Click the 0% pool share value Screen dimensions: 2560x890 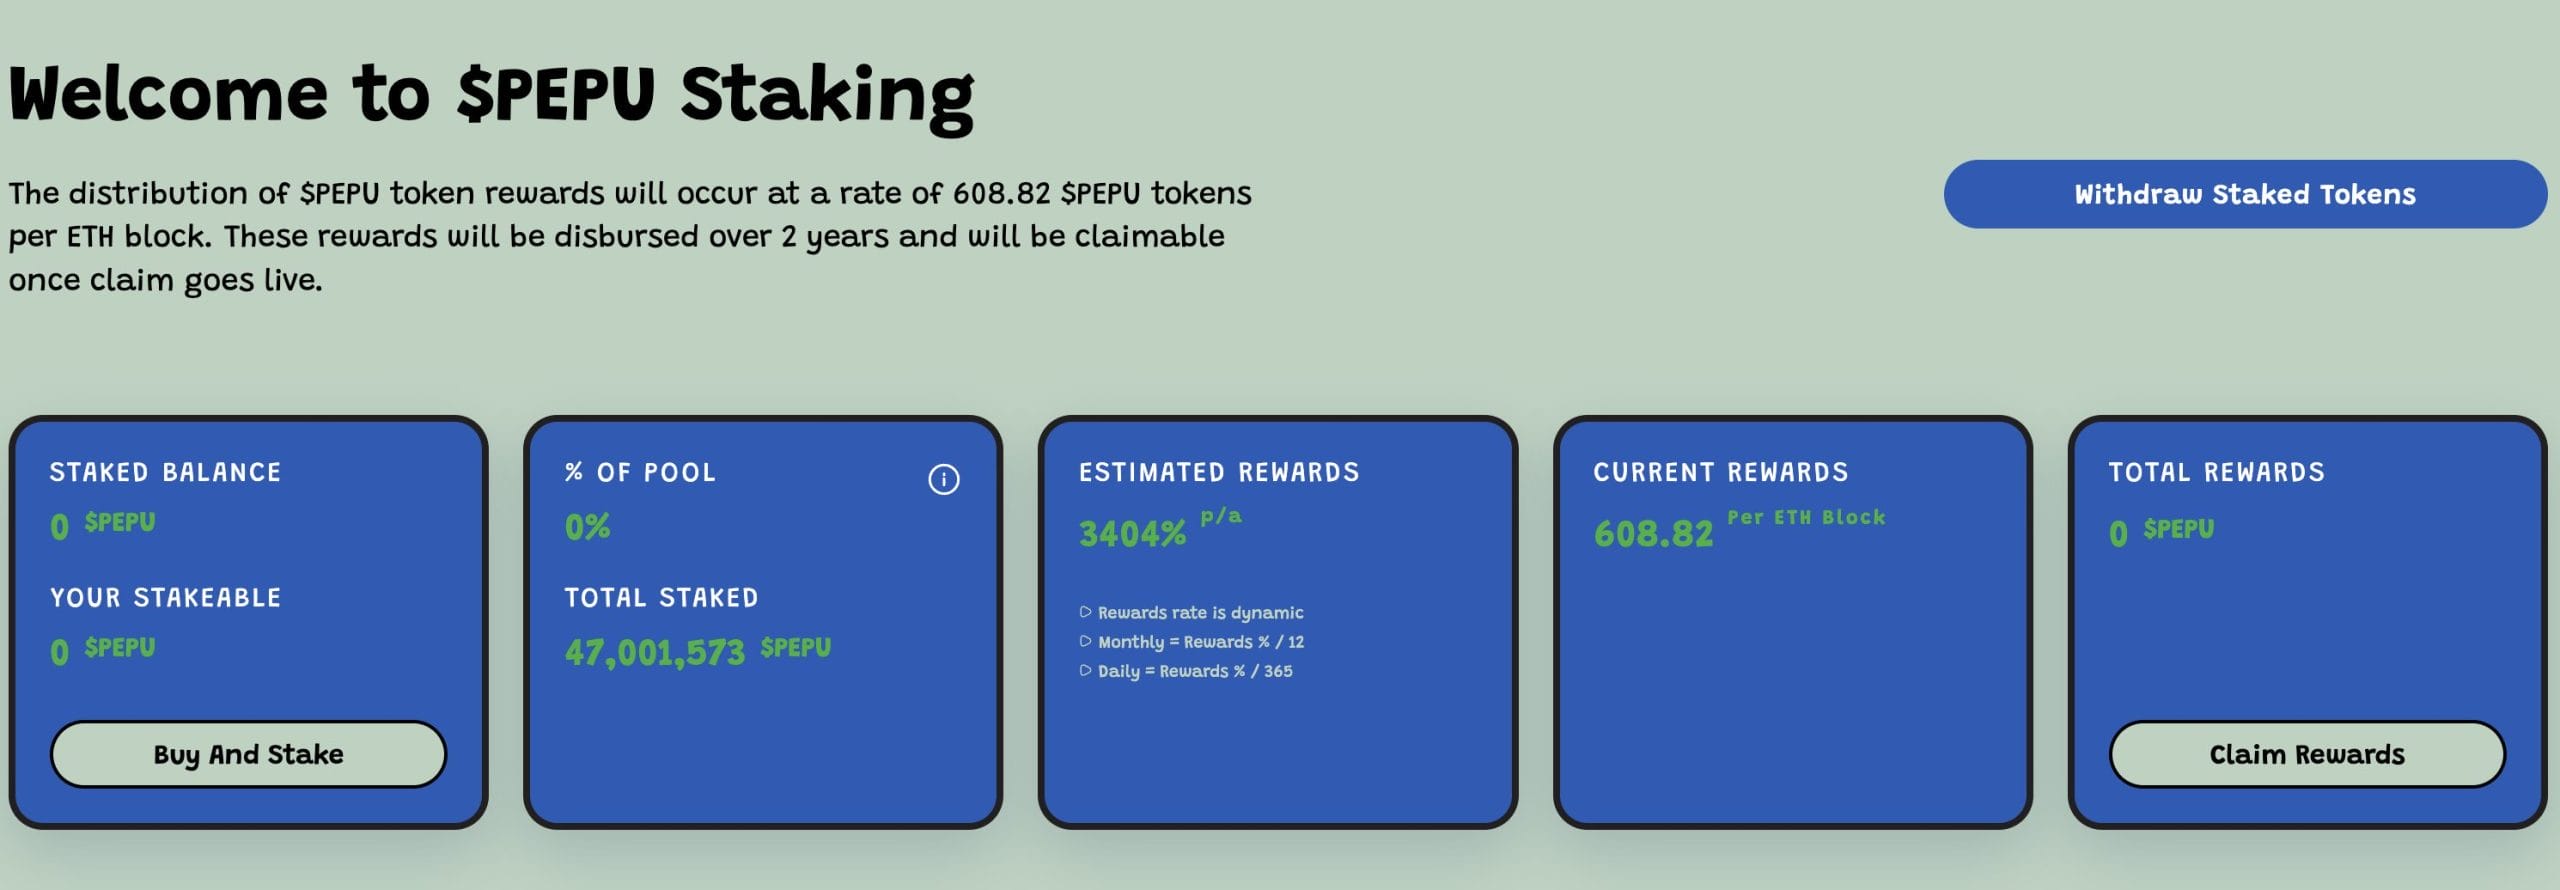pyautogui.click(x=587, y=527)
